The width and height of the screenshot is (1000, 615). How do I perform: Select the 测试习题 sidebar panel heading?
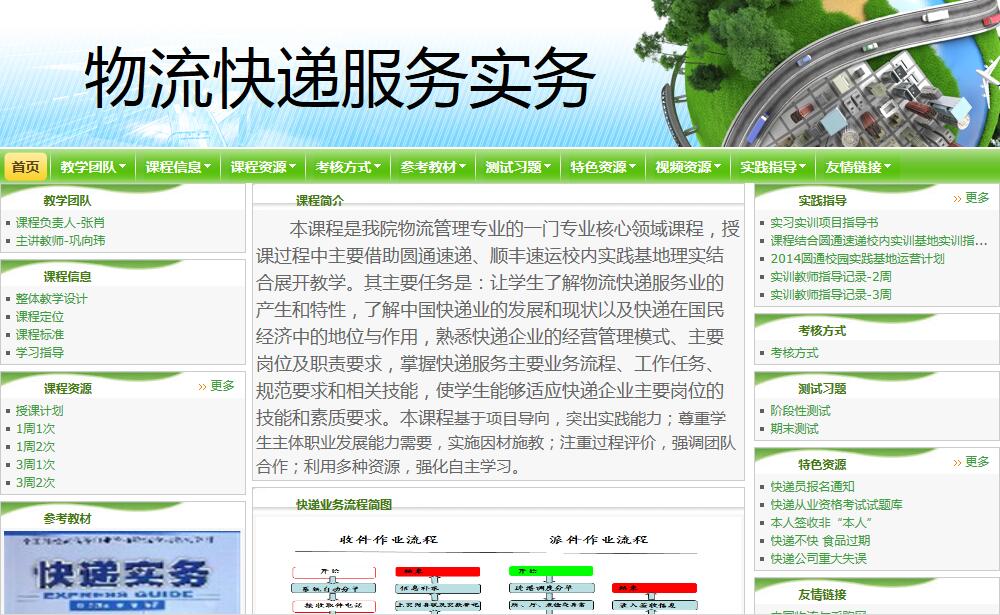(822, 389)
